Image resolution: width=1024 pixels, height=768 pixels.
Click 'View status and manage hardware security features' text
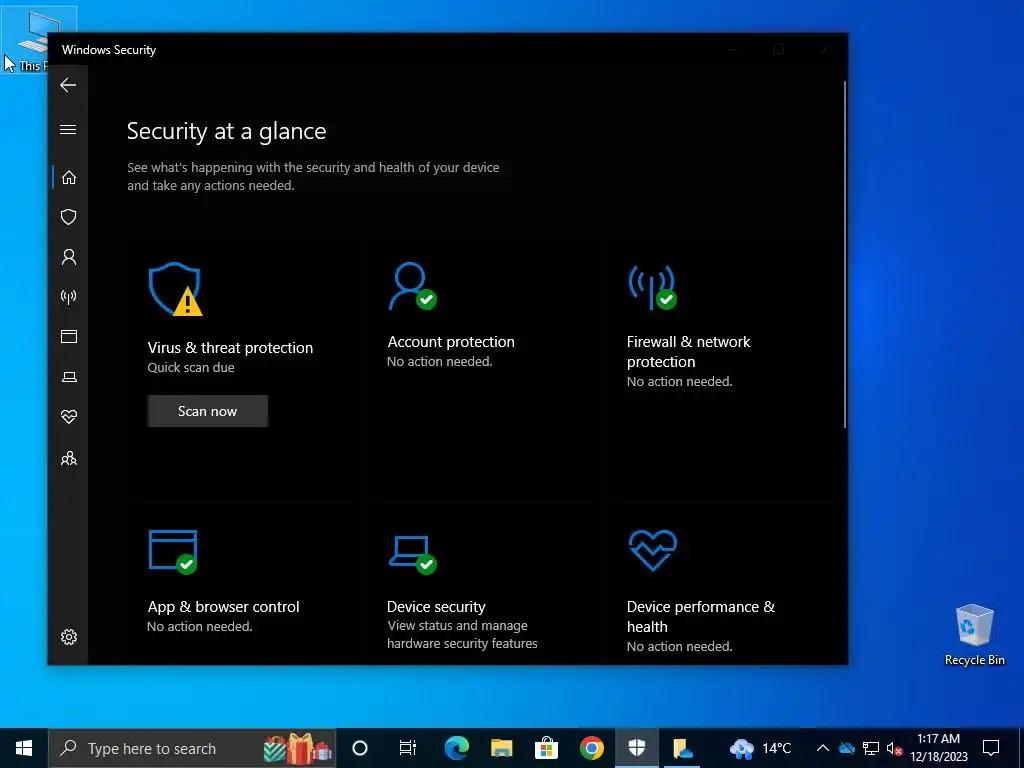pos(462,634)
